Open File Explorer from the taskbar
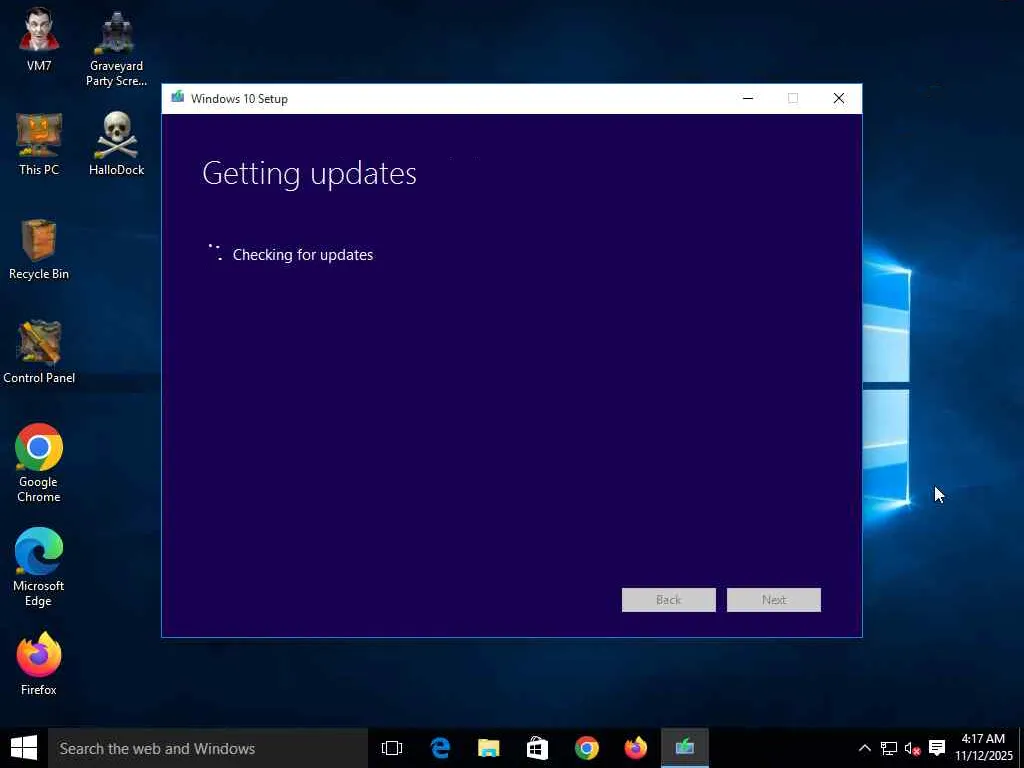The image size is (1024, 768). (x=488, y=748)
